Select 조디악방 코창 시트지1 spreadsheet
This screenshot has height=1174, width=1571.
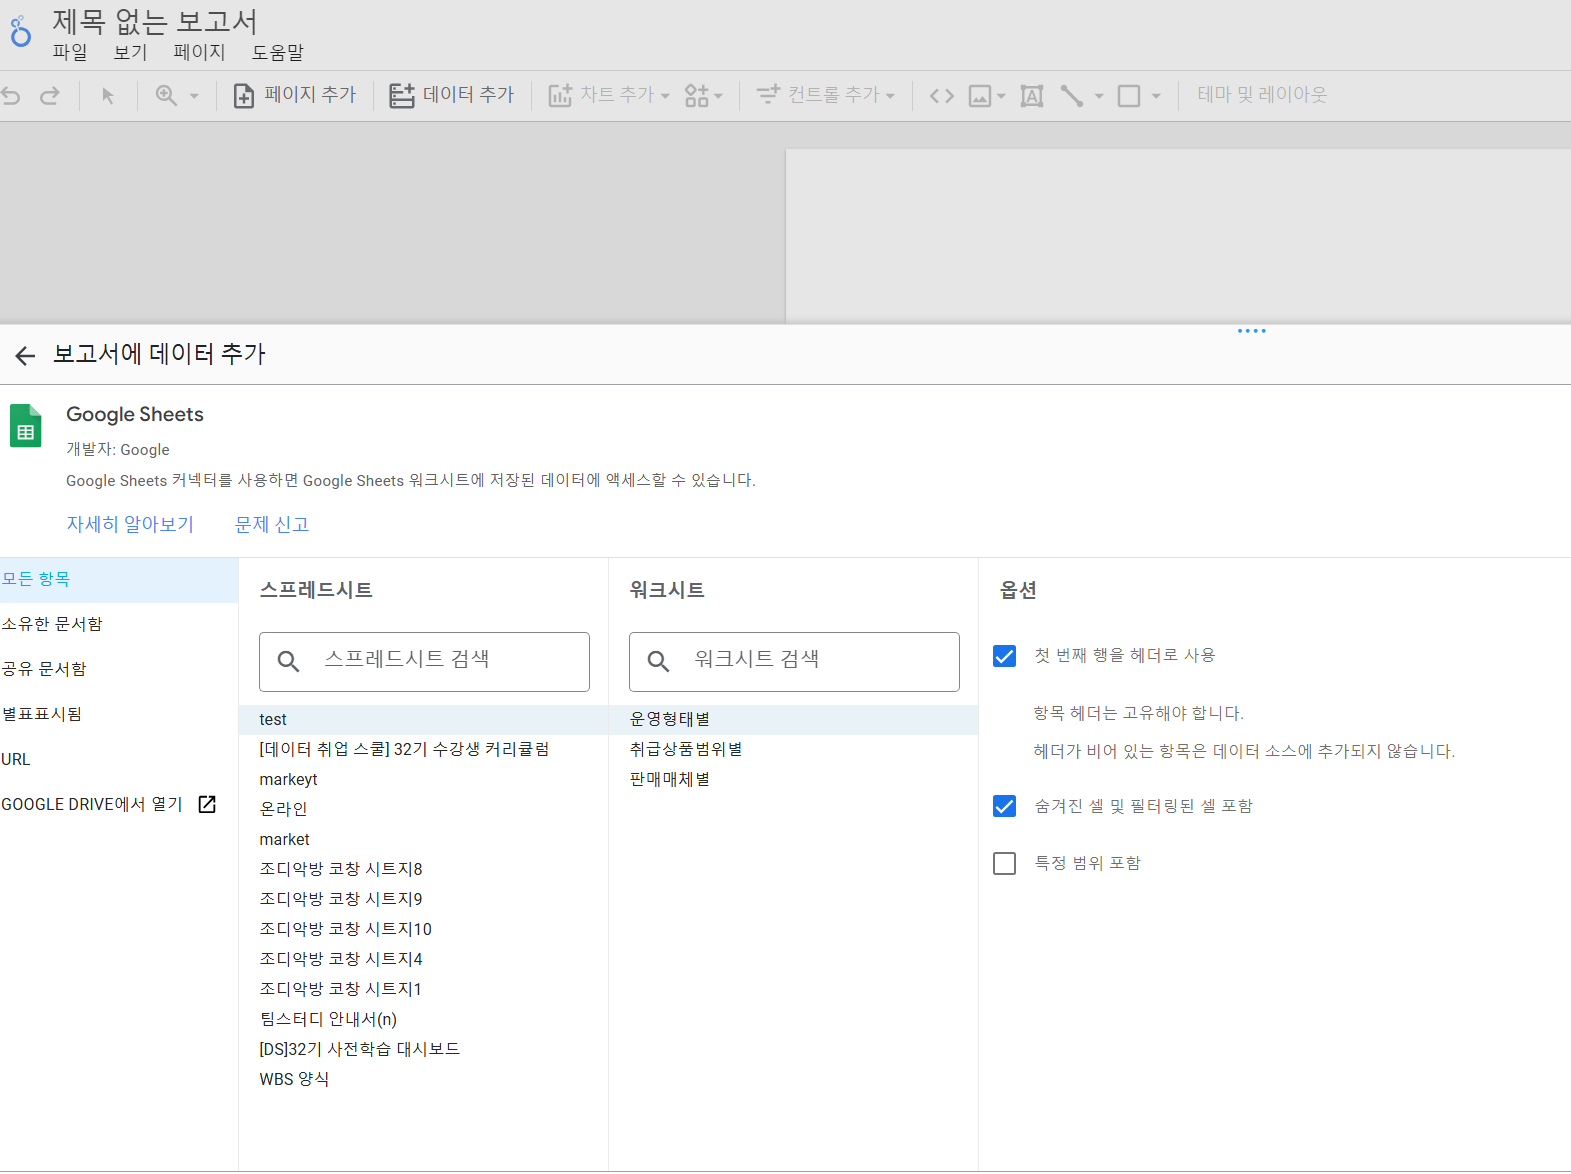(x=423, y=989)
